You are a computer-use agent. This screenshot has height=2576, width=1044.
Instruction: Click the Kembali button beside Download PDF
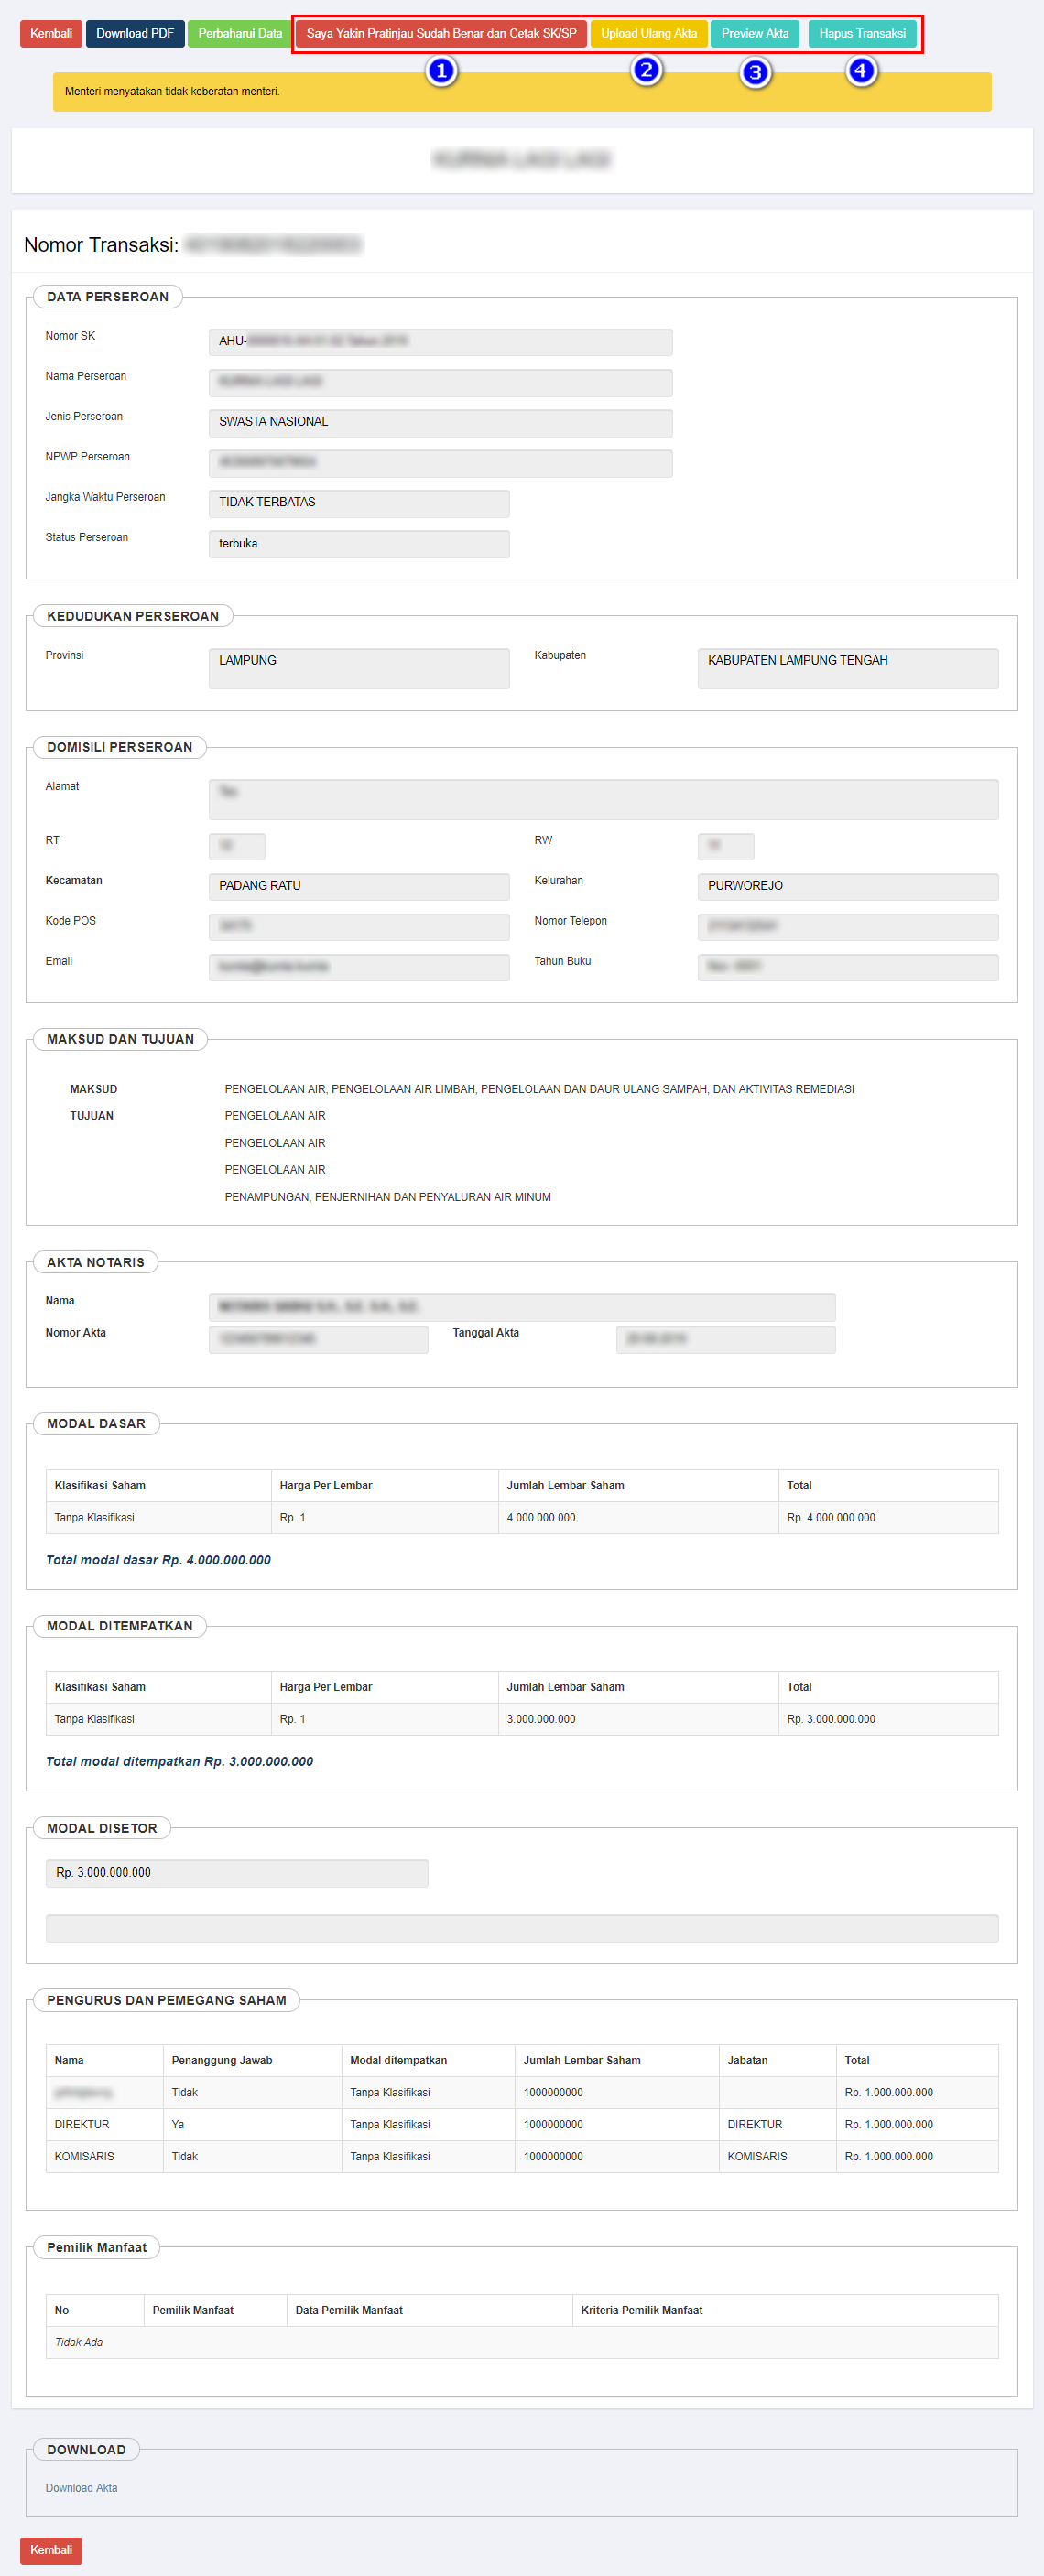click(x=51, y=34)
